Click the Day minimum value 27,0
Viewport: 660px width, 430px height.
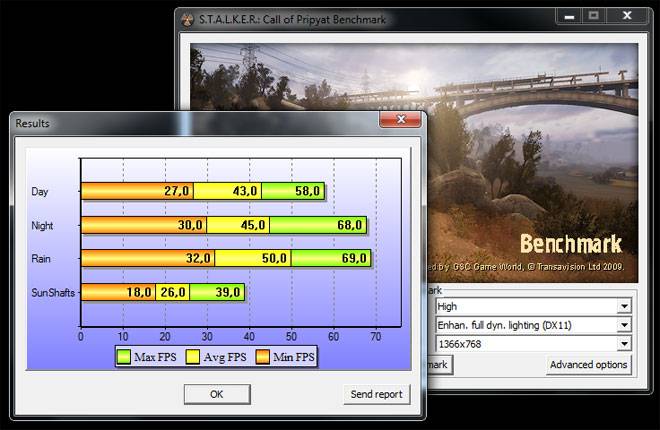(x=176, y=191)
